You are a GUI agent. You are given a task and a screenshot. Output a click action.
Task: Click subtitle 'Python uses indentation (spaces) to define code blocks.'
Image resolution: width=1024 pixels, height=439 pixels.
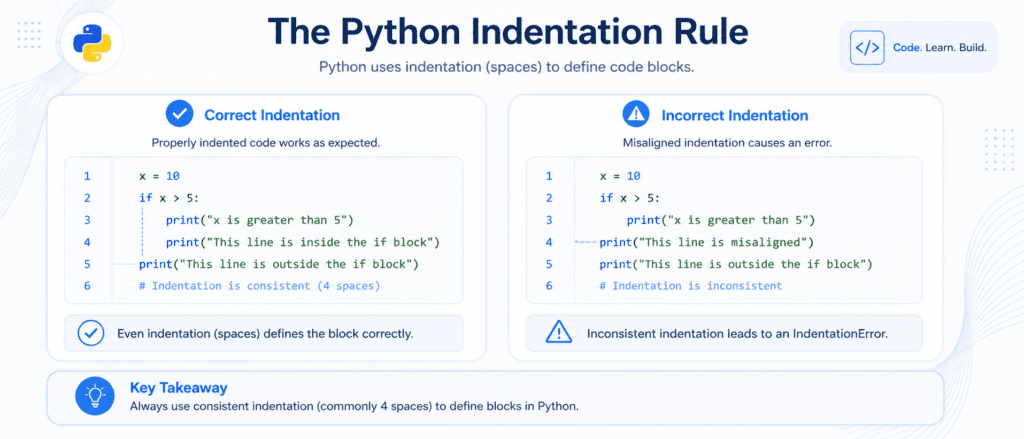[507, 67]
